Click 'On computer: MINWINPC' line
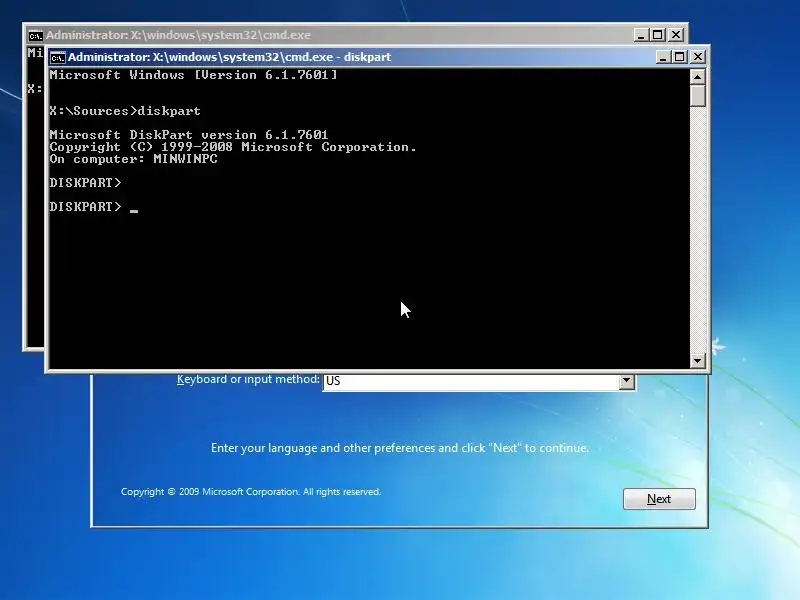 tap(134, 159)
